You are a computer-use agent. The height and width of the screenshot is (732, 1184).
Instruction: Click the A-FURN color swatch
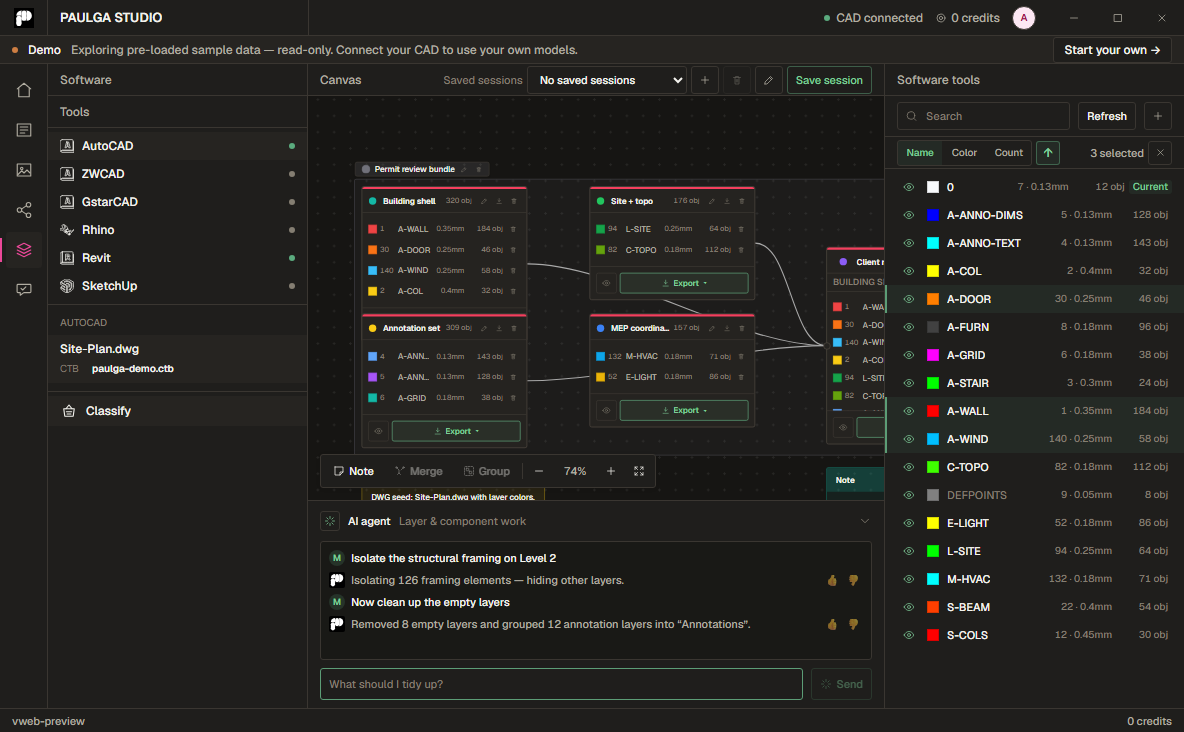point(933,327)
